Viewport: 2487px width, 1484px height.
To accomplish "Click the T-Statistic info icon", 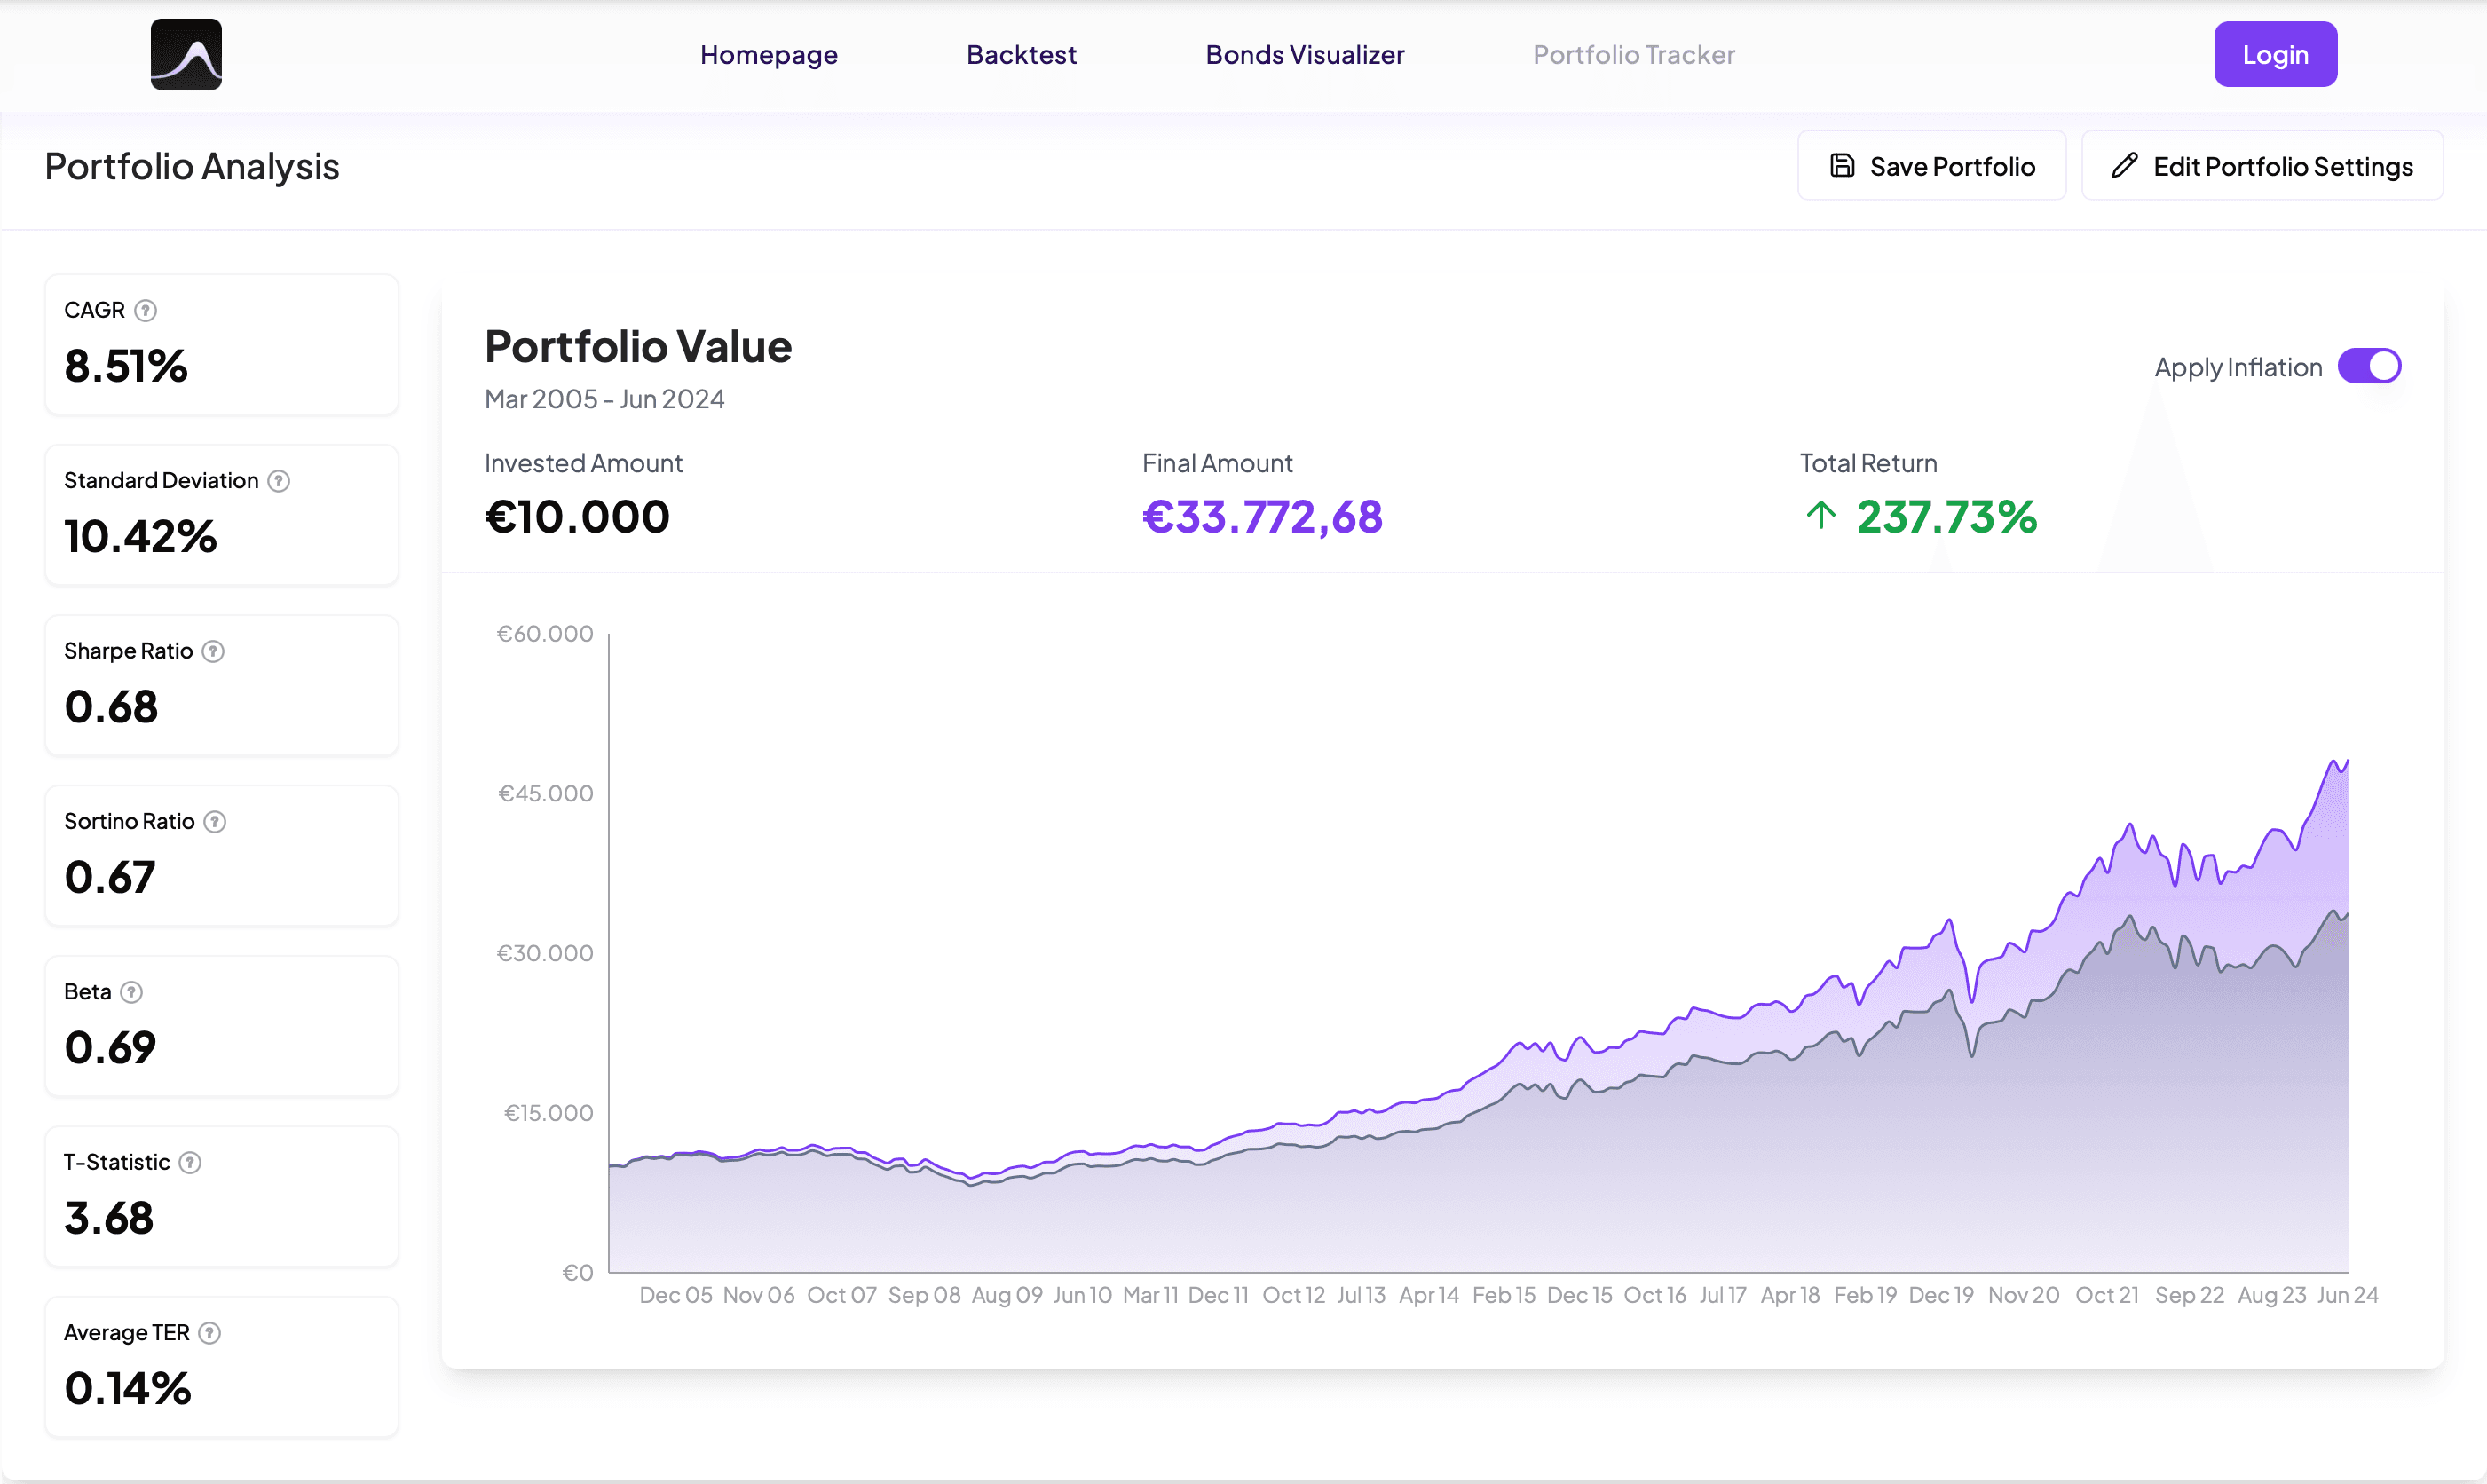I will [190, 1162].
